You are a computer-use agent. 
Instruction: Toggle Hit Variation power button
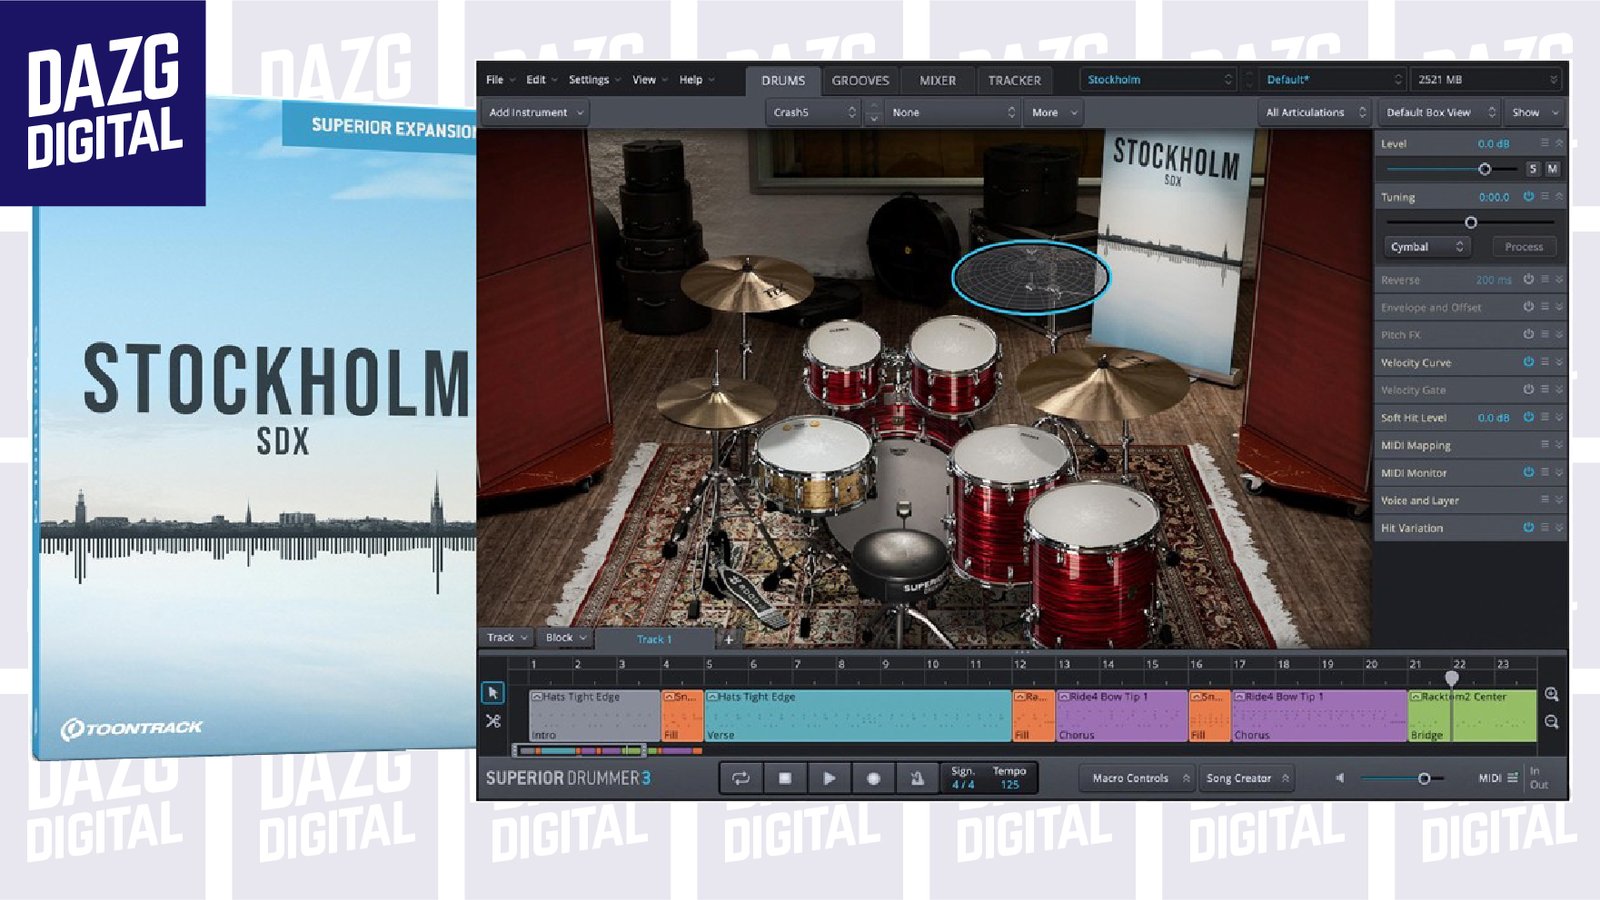tap(1528, 527)
